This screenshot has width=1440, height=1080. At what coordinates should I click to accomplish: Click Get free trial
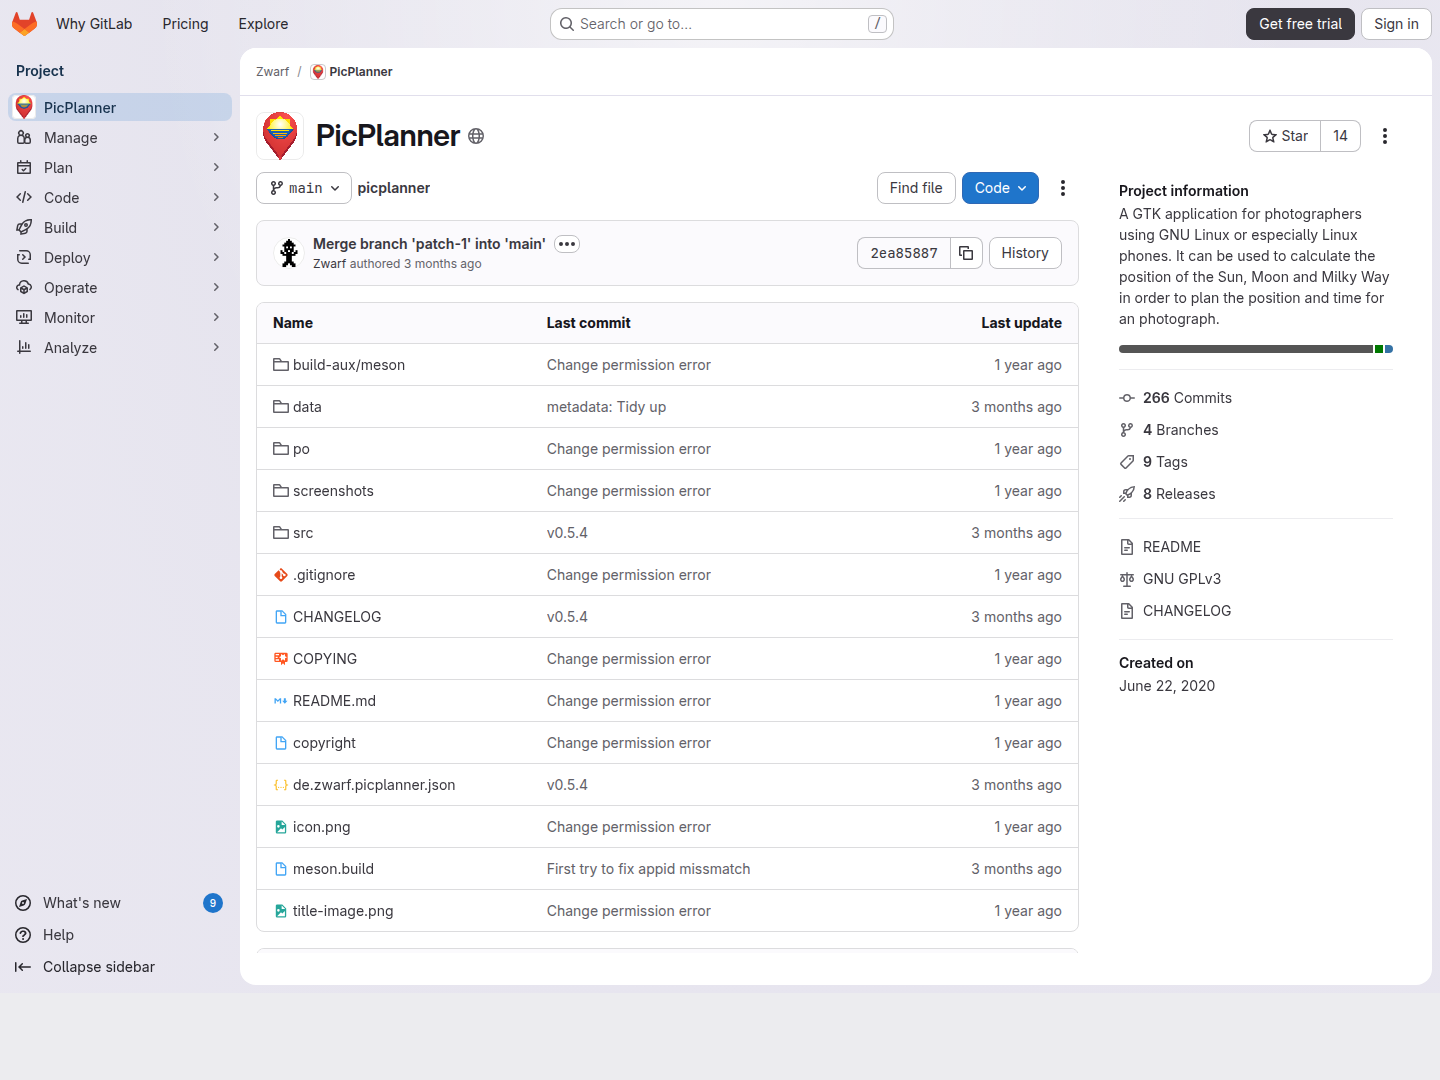click(x=1300, y=24)
